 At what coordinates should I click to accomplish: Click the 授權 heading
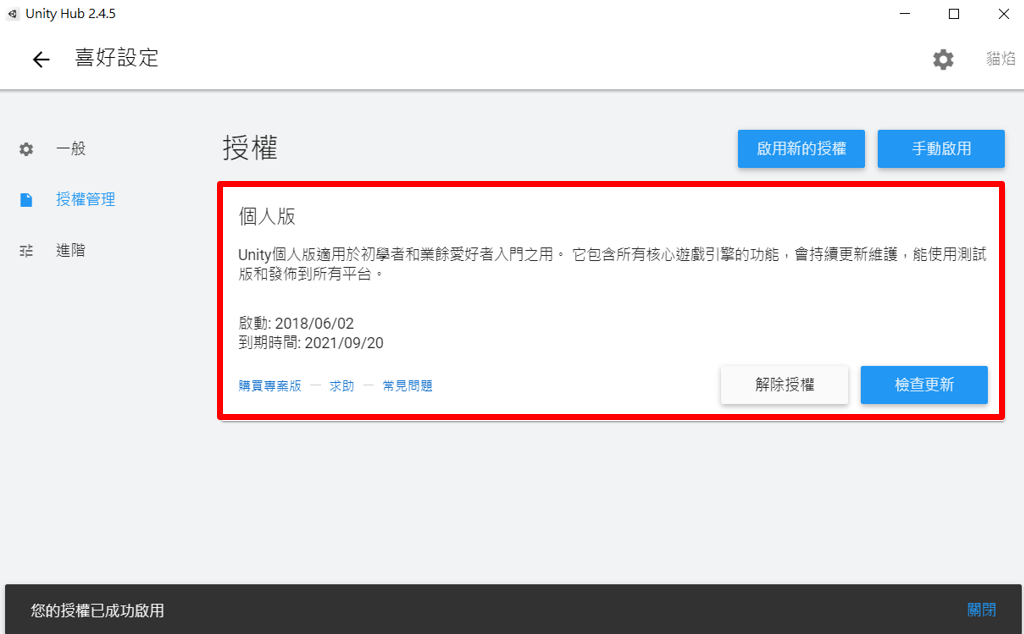click(250, 148)
